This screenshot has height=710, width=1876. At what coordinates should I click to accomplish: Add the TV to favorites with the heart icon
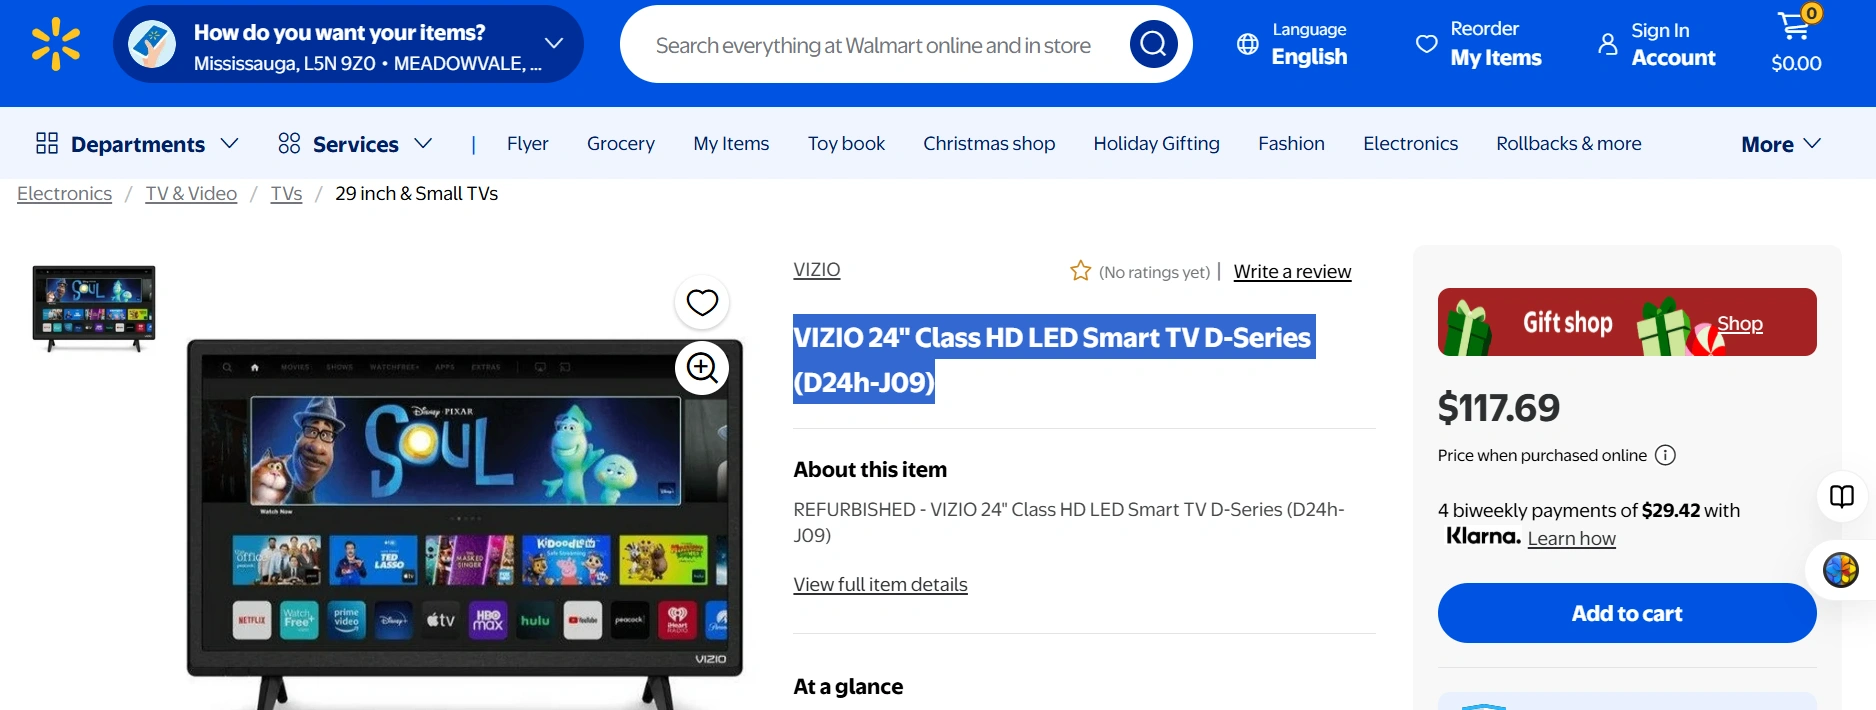tap(702, 302)
